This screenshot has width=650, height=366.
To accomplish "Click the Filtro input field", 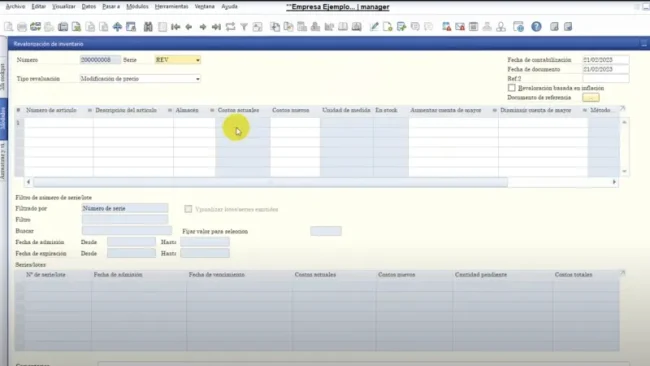I will (125, 219).
